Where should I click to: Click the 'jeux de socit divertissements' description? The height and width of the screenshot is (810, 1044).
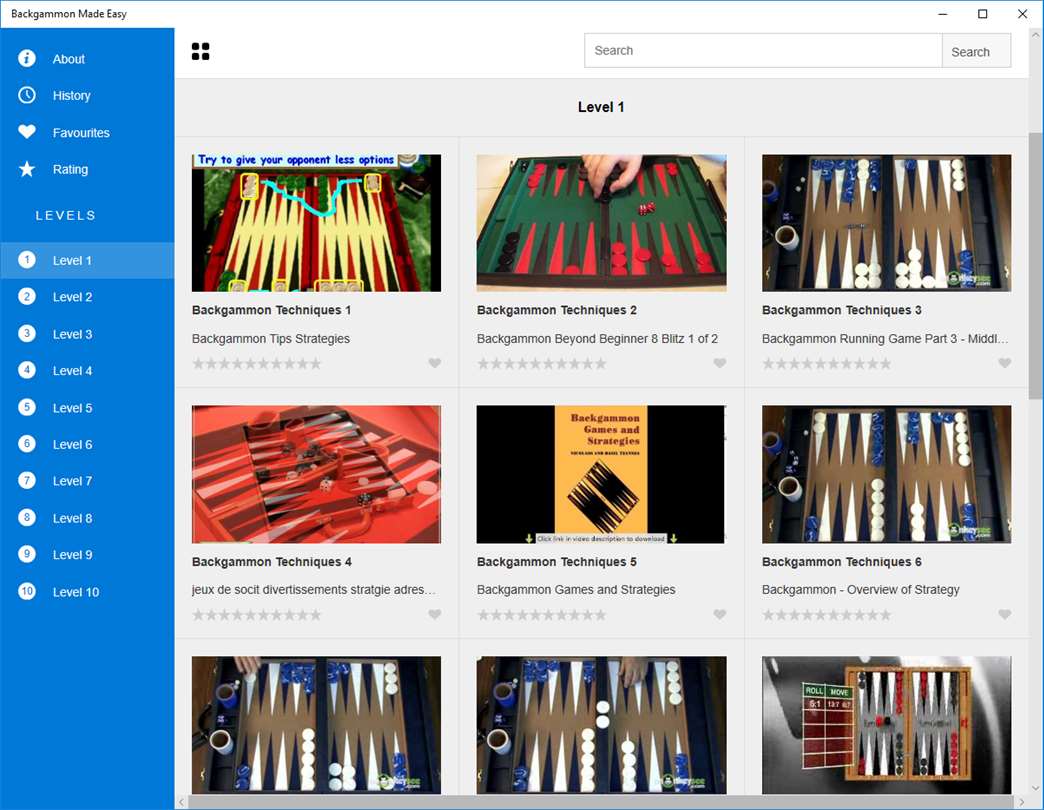(x=314, y=590)
